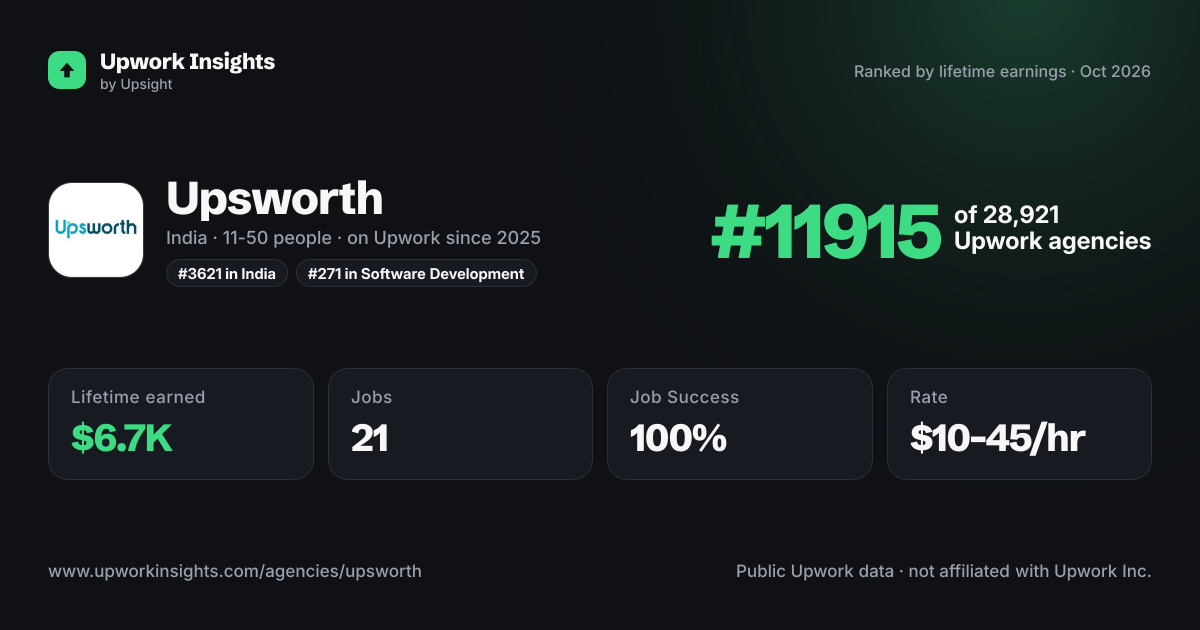Select the Upsworth agency name heading

(275, 198)
